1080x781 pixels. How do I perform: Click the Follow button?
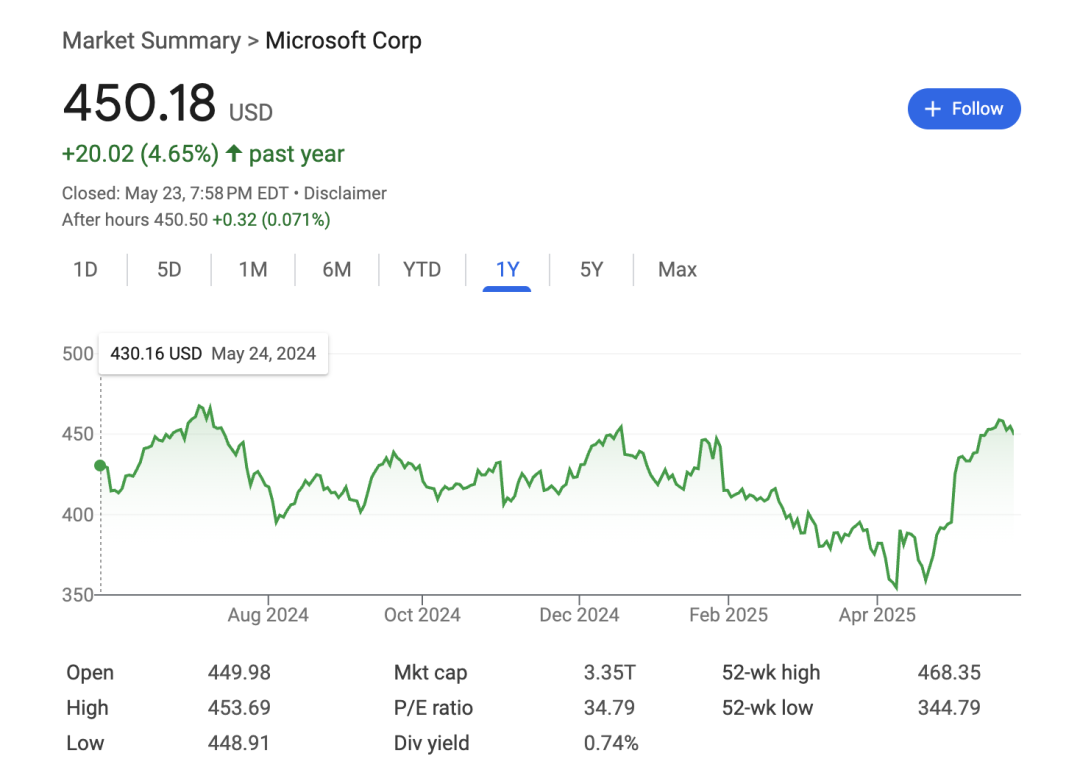[x=964, y=109]
